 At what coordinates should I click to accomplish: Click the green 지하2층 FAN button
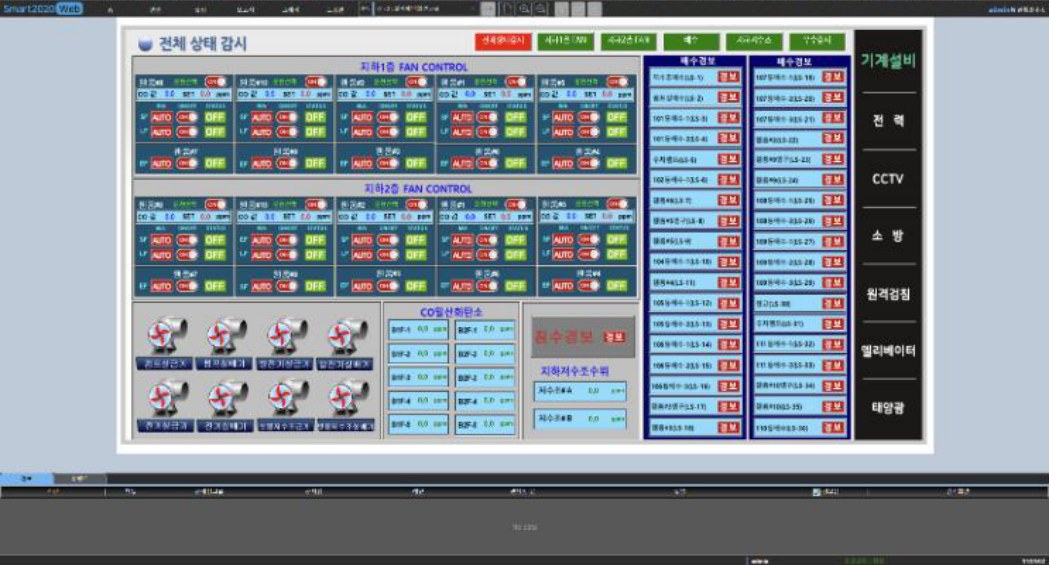[x=628, y=41]
